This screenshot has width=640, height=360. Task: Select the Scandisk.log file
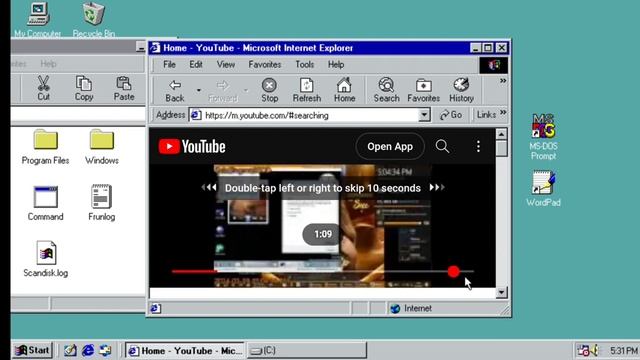point(45,259)
